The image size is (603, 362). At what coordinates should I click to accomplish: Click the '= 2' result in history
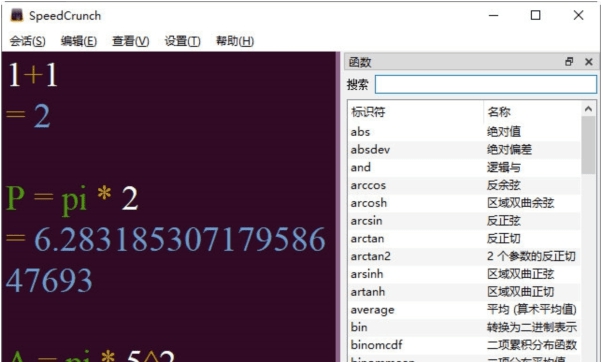click(x=28, y=116)
